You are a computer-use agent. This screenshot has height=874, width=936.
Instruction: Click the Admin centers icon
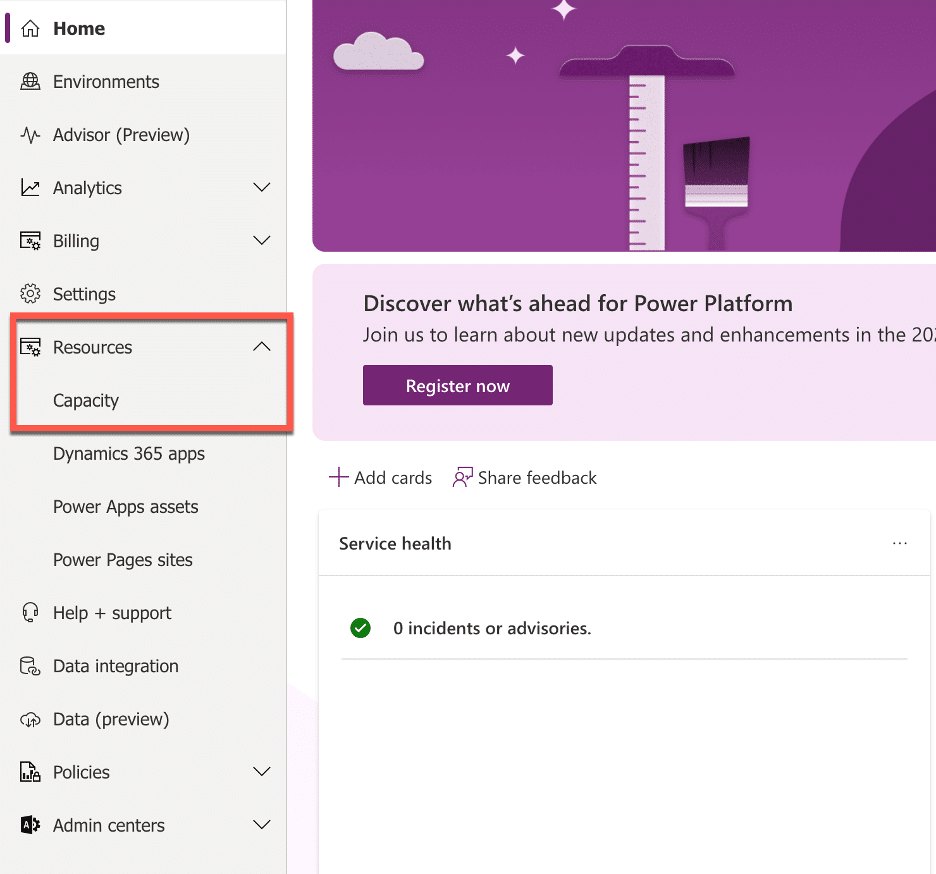(30, 825)
